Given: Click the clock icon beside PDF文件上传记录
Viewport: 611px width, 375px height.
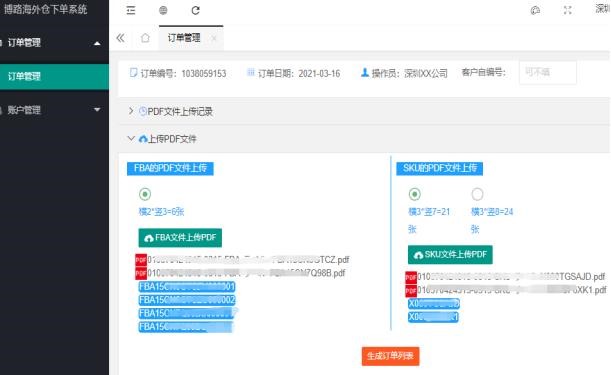Looking at the screenshot, I should pyautogui.click(x=143, y=111).
